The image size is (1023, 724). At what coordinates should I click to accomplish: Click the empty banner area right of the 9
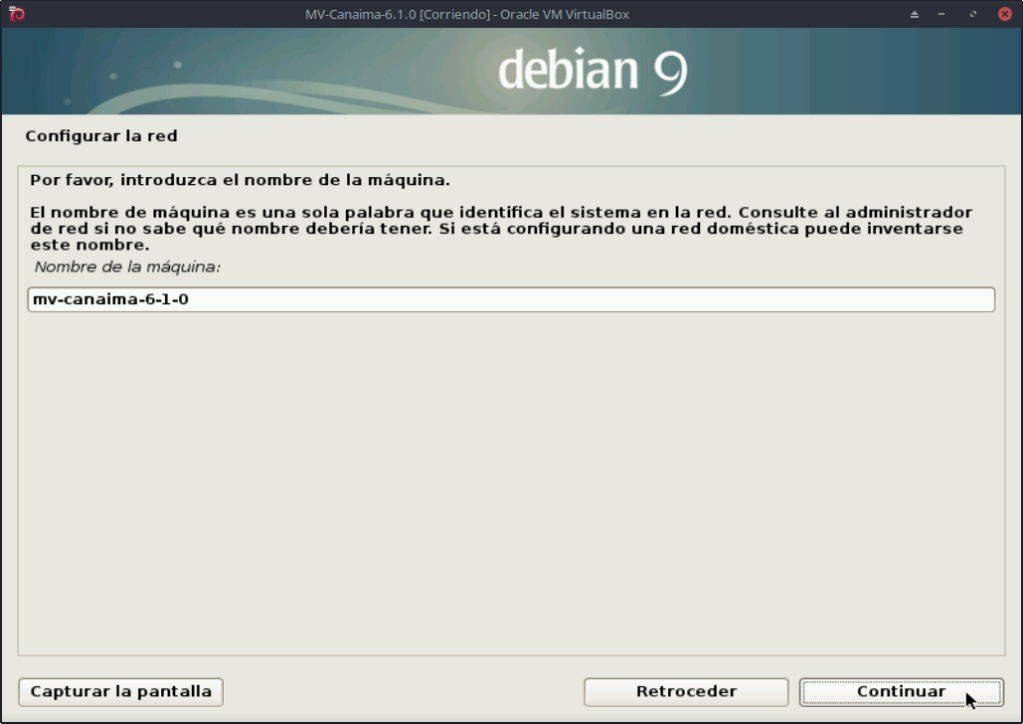point(850,70)
